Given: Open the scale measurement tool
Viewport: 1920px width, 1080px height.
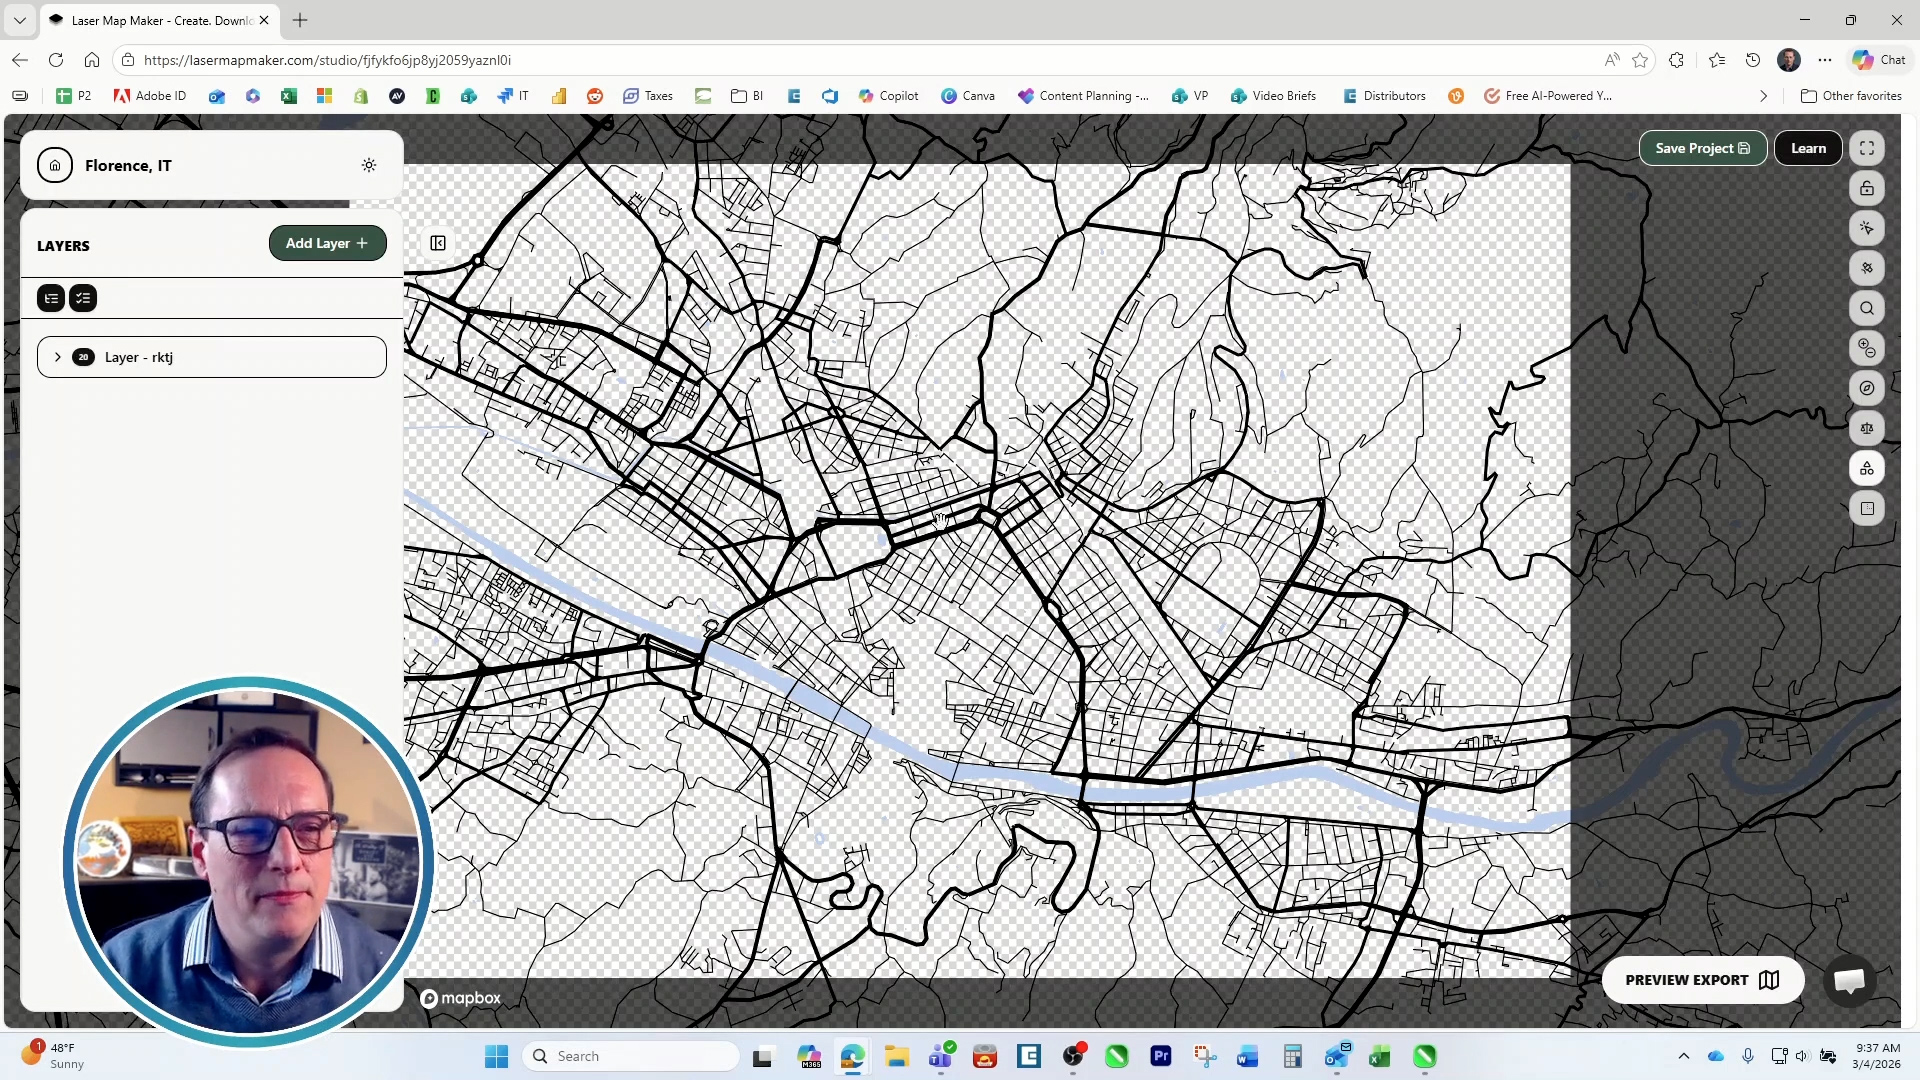Looking at the screenshot, I should click(x=1866, y=428).
